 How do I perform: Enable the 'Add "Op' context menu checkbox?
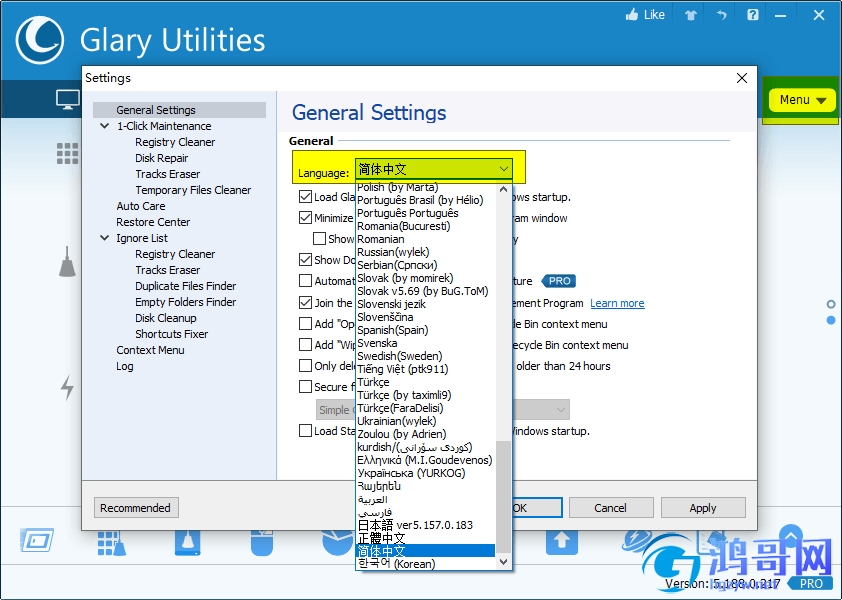pos(306,324)
